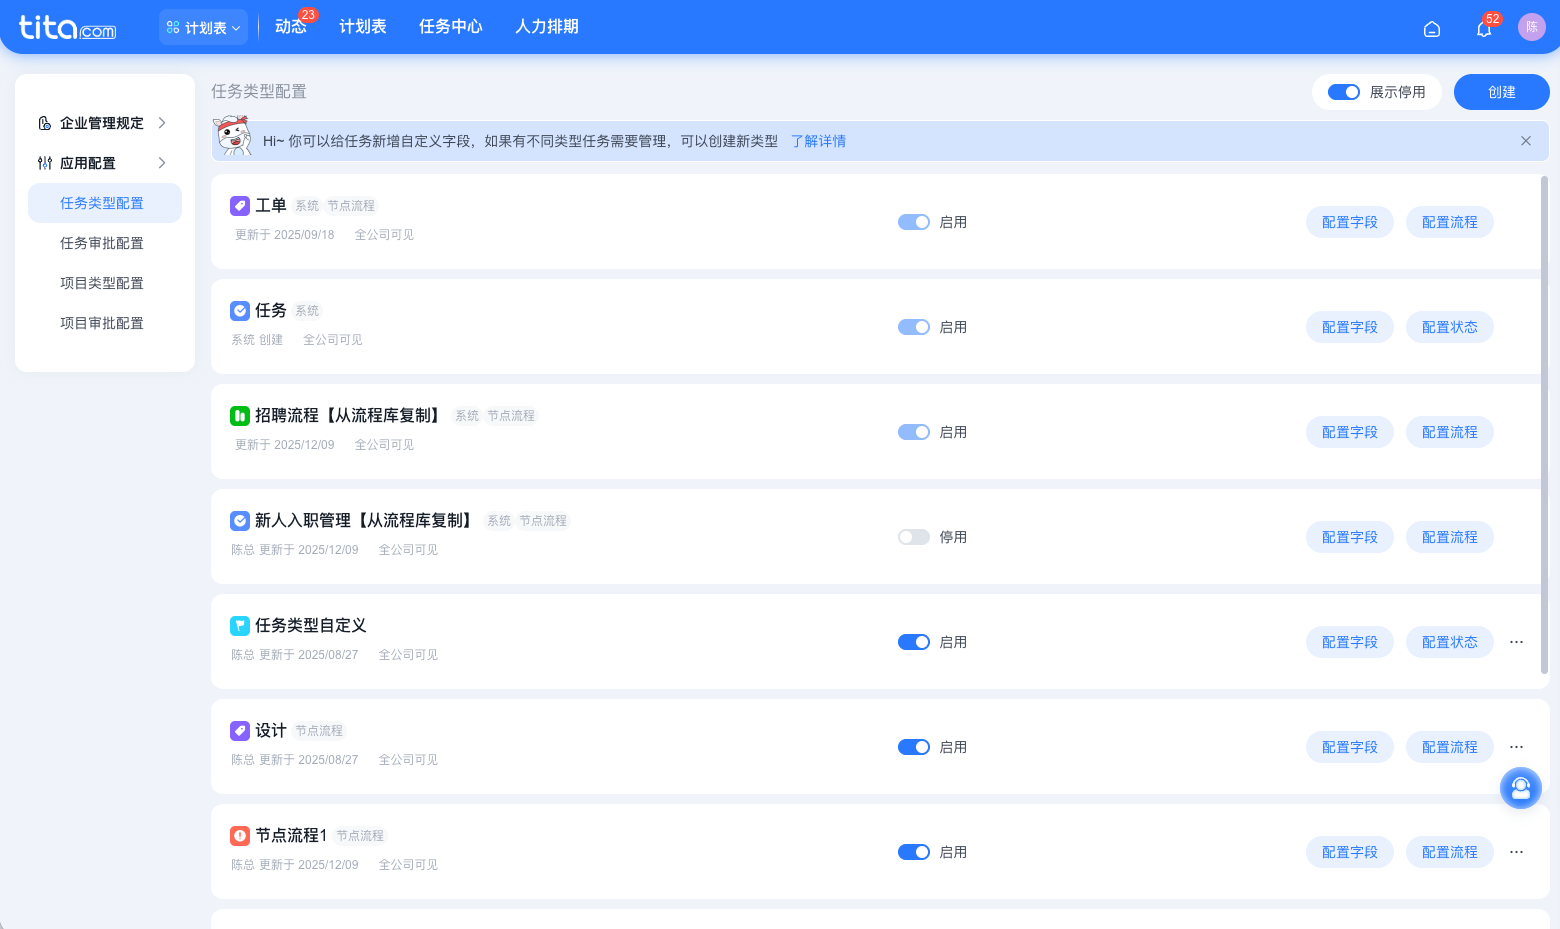Toggle the 启用 switch for 工单
This screenshot has height=929, width=1560.
[x=914, y=222]
